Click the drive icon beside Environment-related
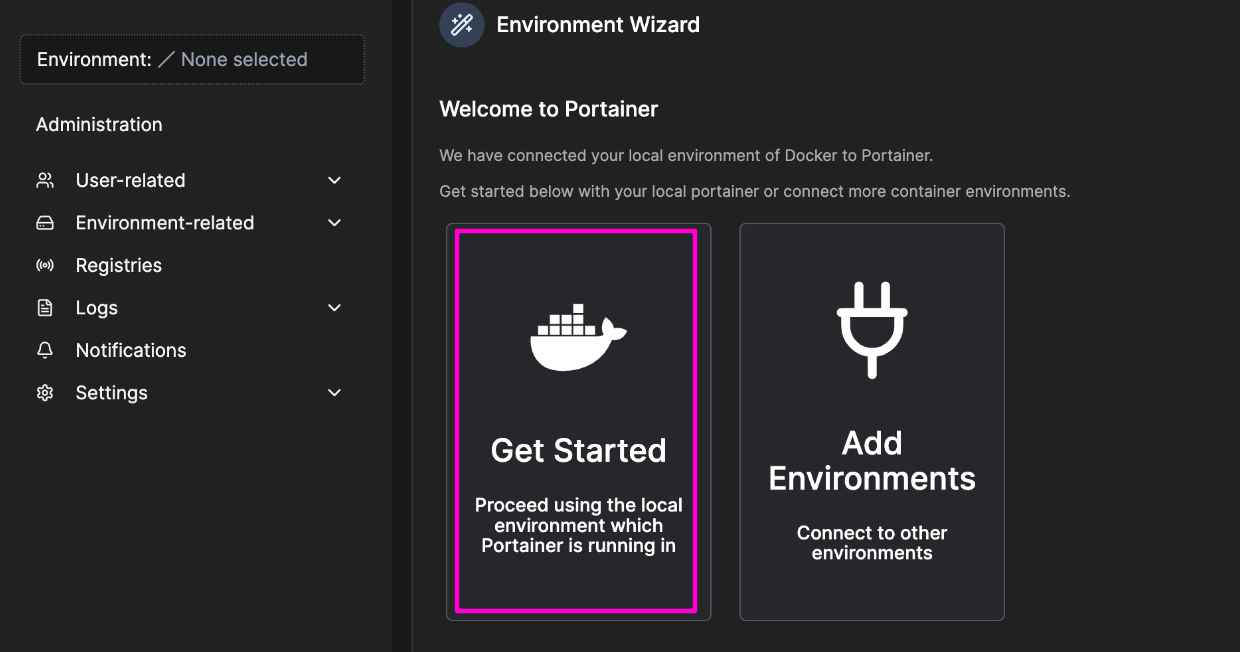This screenshot has width=1240, height=652. [x=45, y=223]
